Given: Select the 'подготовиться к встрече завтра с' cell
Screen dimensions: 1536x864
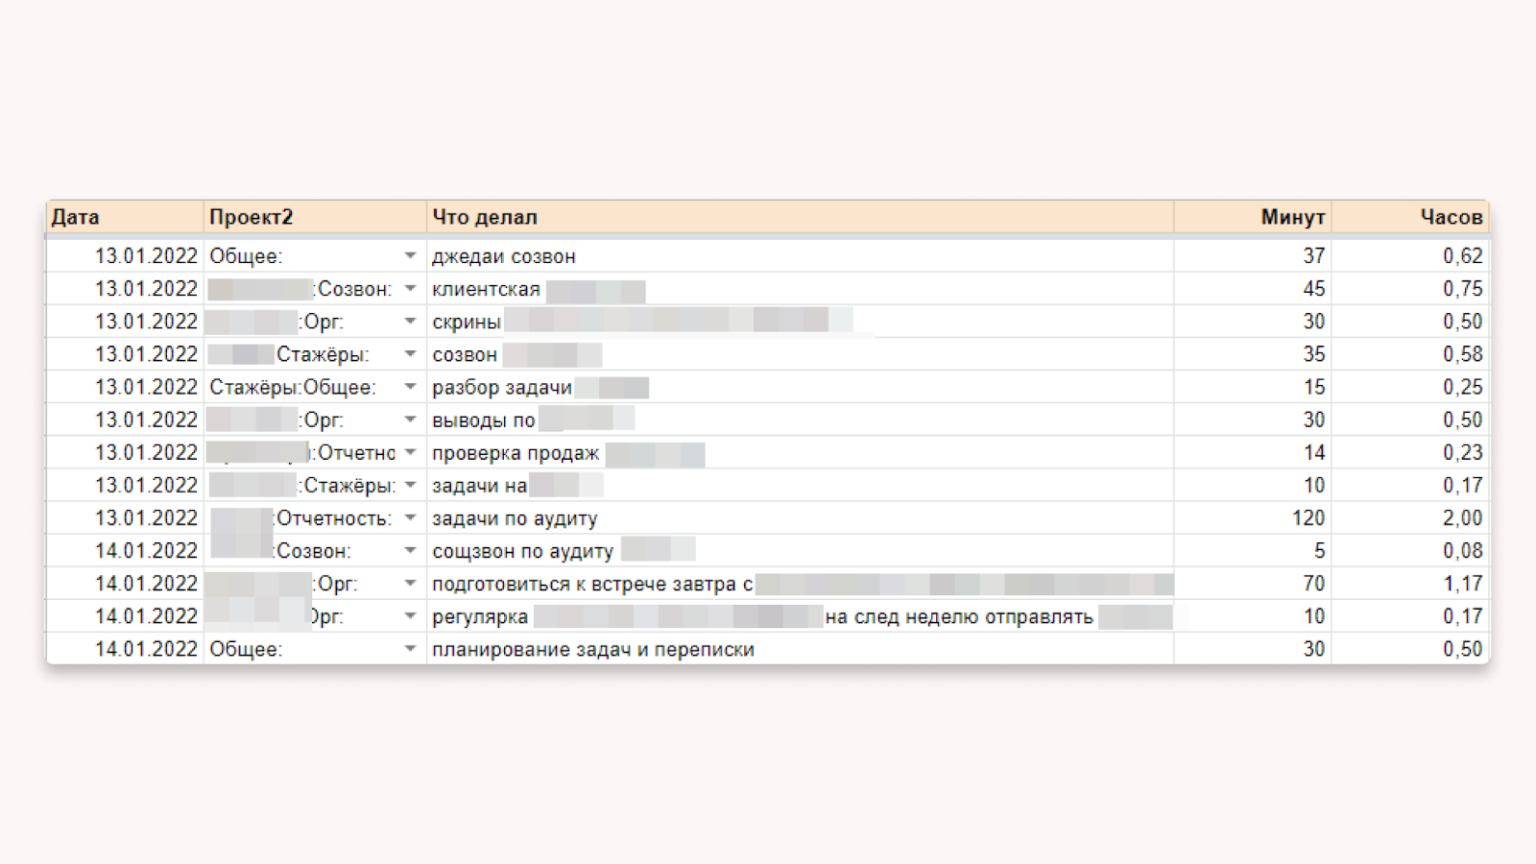Looking at the screenshot, I should tap(800, 584).
